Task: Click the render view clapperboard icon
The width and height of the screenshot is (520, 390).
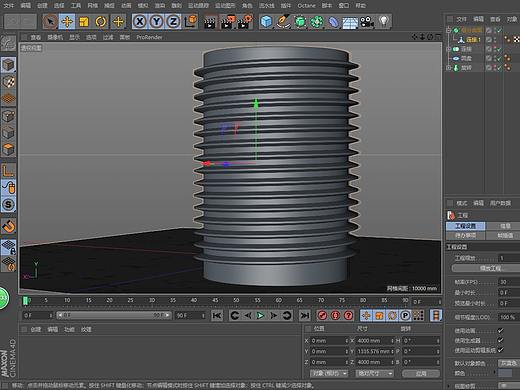Action: 210,22
